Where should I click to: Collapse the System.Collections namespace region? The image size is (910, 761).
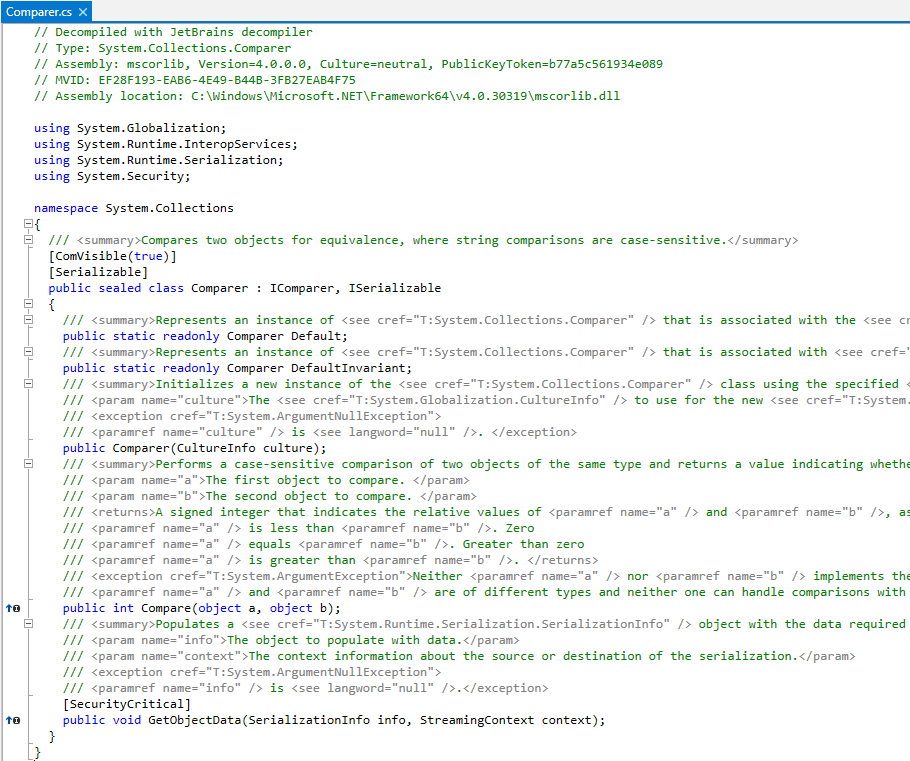pyautogui.click(x=29, y=224)
